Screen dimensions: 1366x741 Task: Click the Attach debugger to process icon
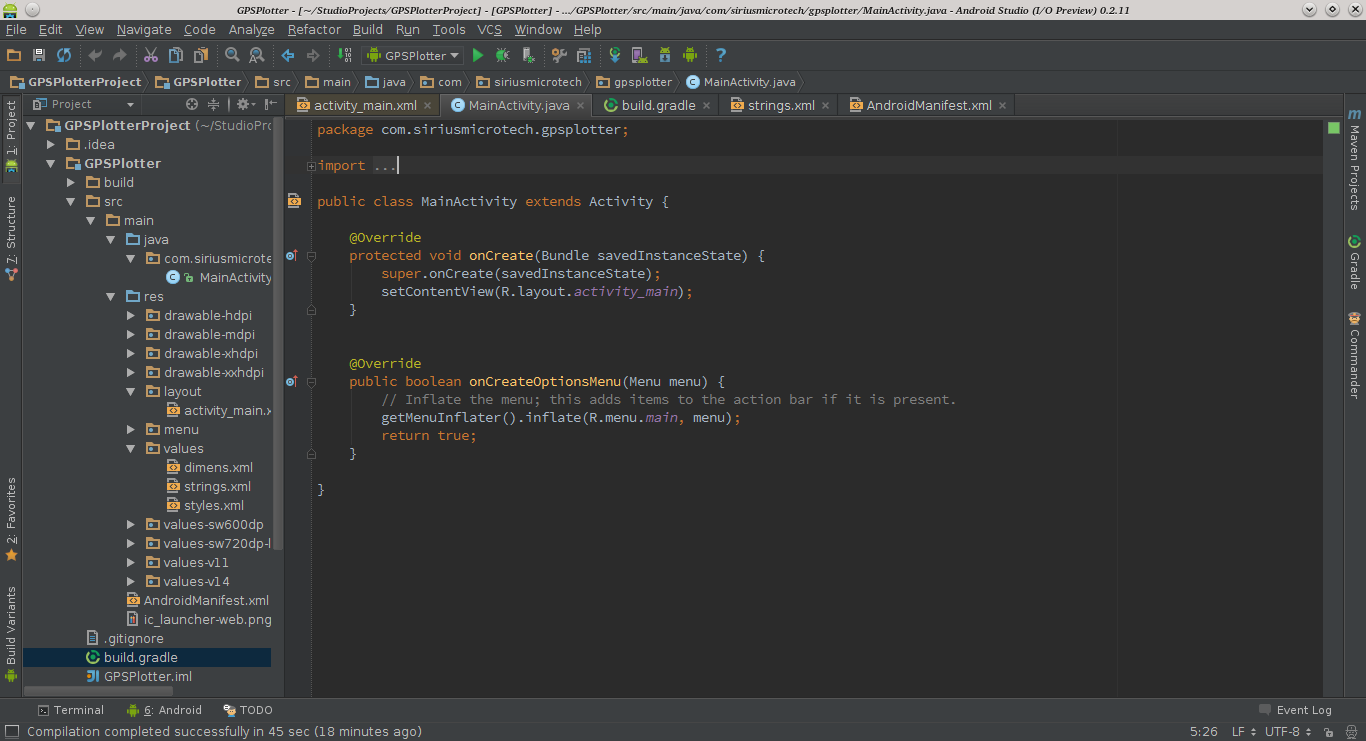coord(528,55)
